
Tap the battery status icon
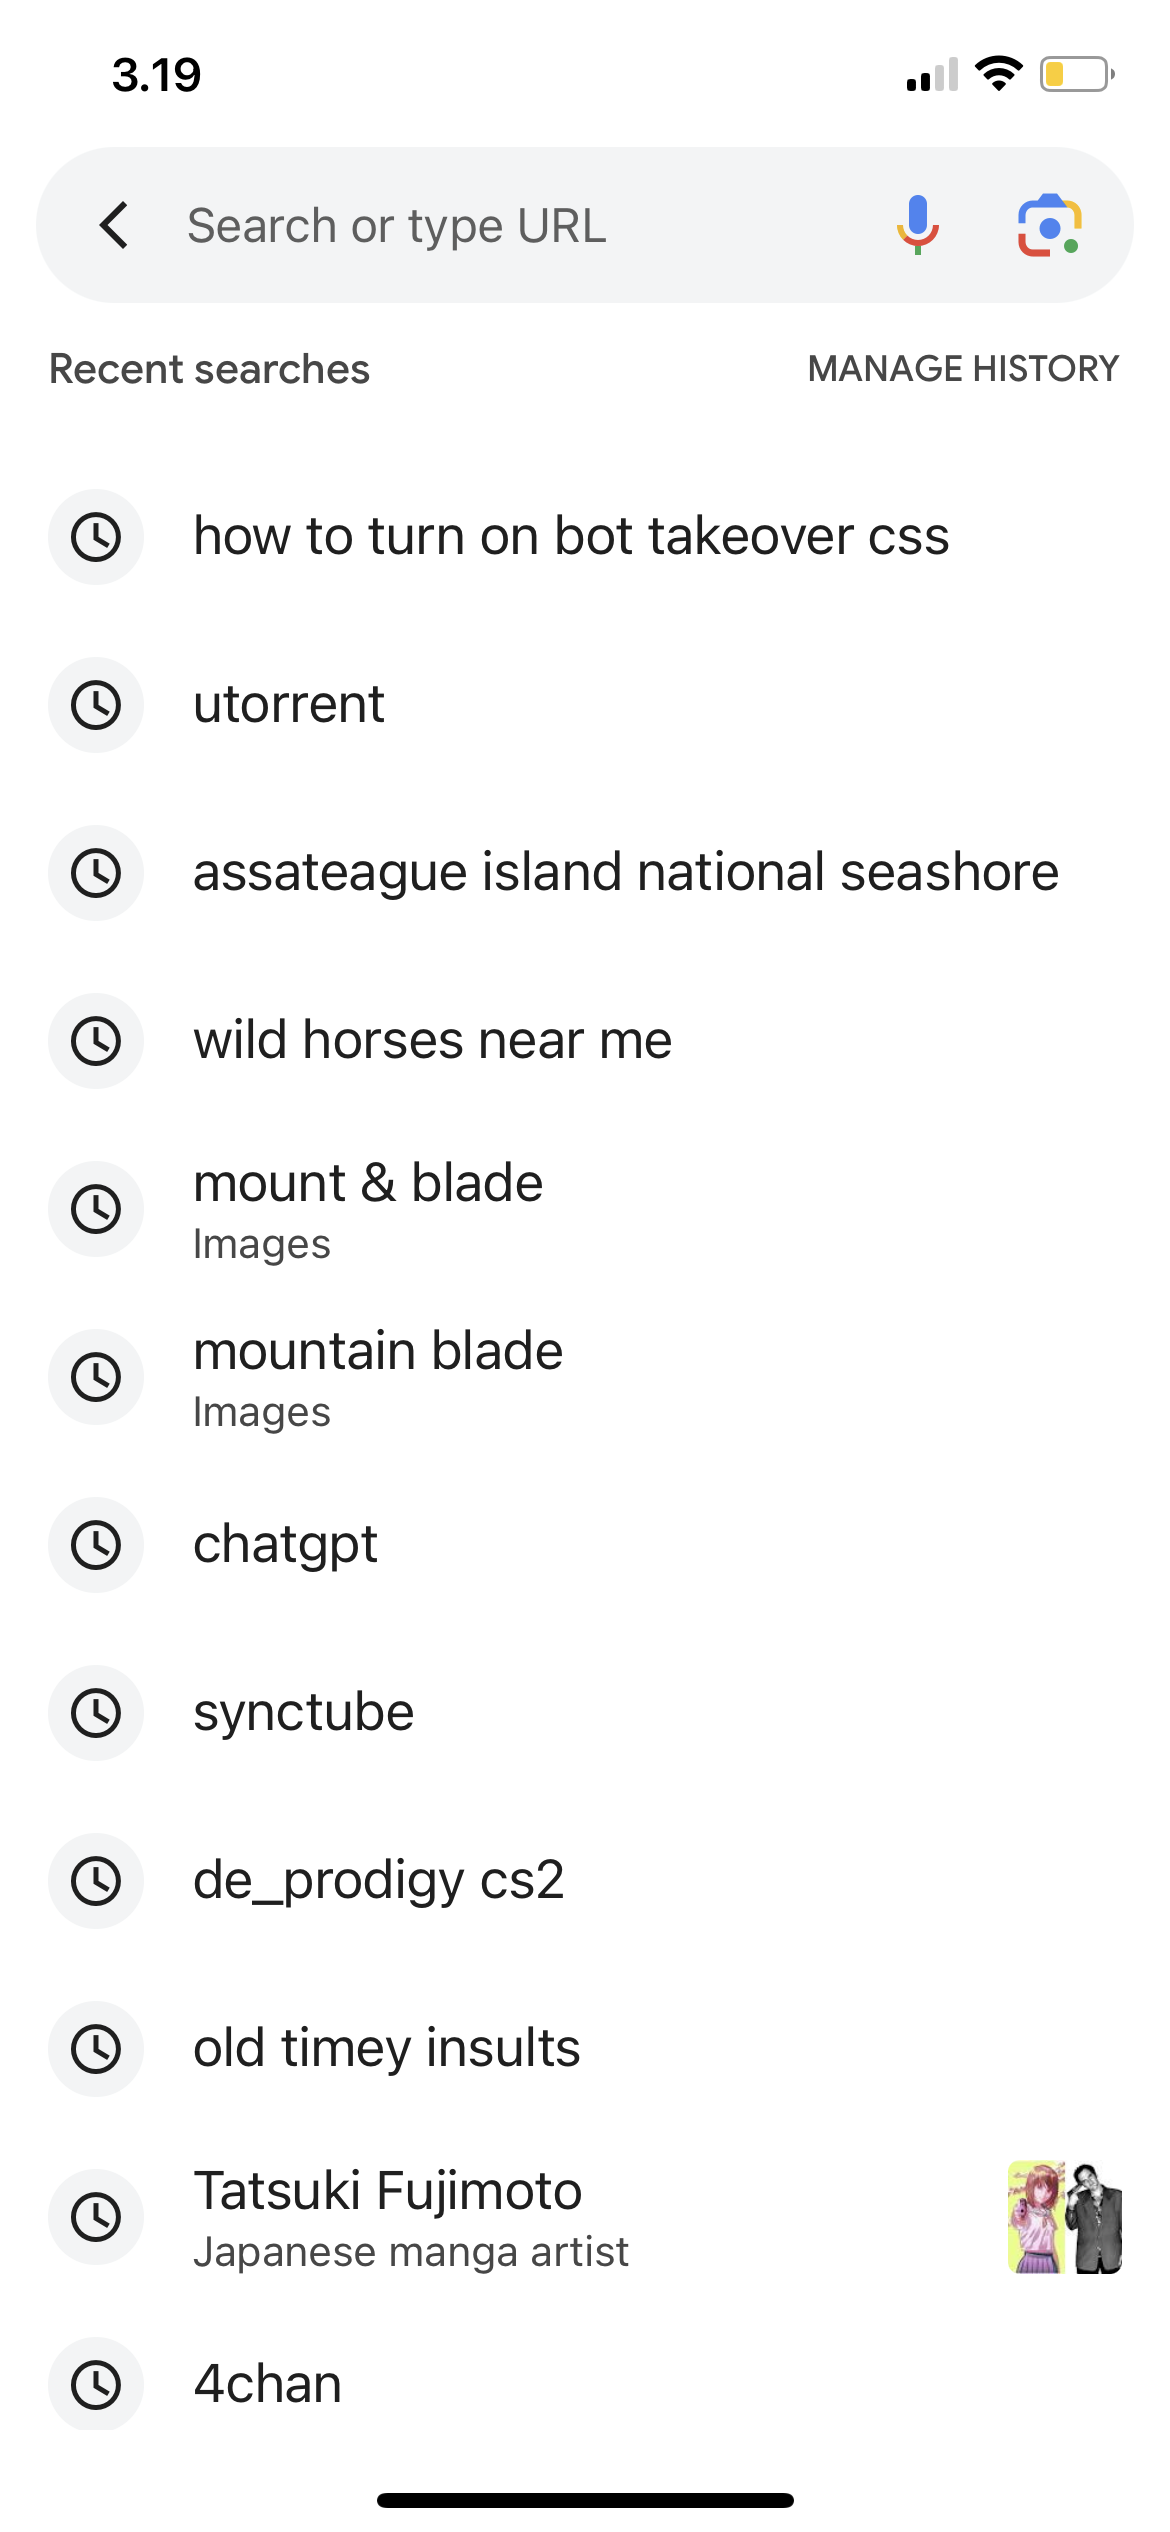pos(1077,74)
